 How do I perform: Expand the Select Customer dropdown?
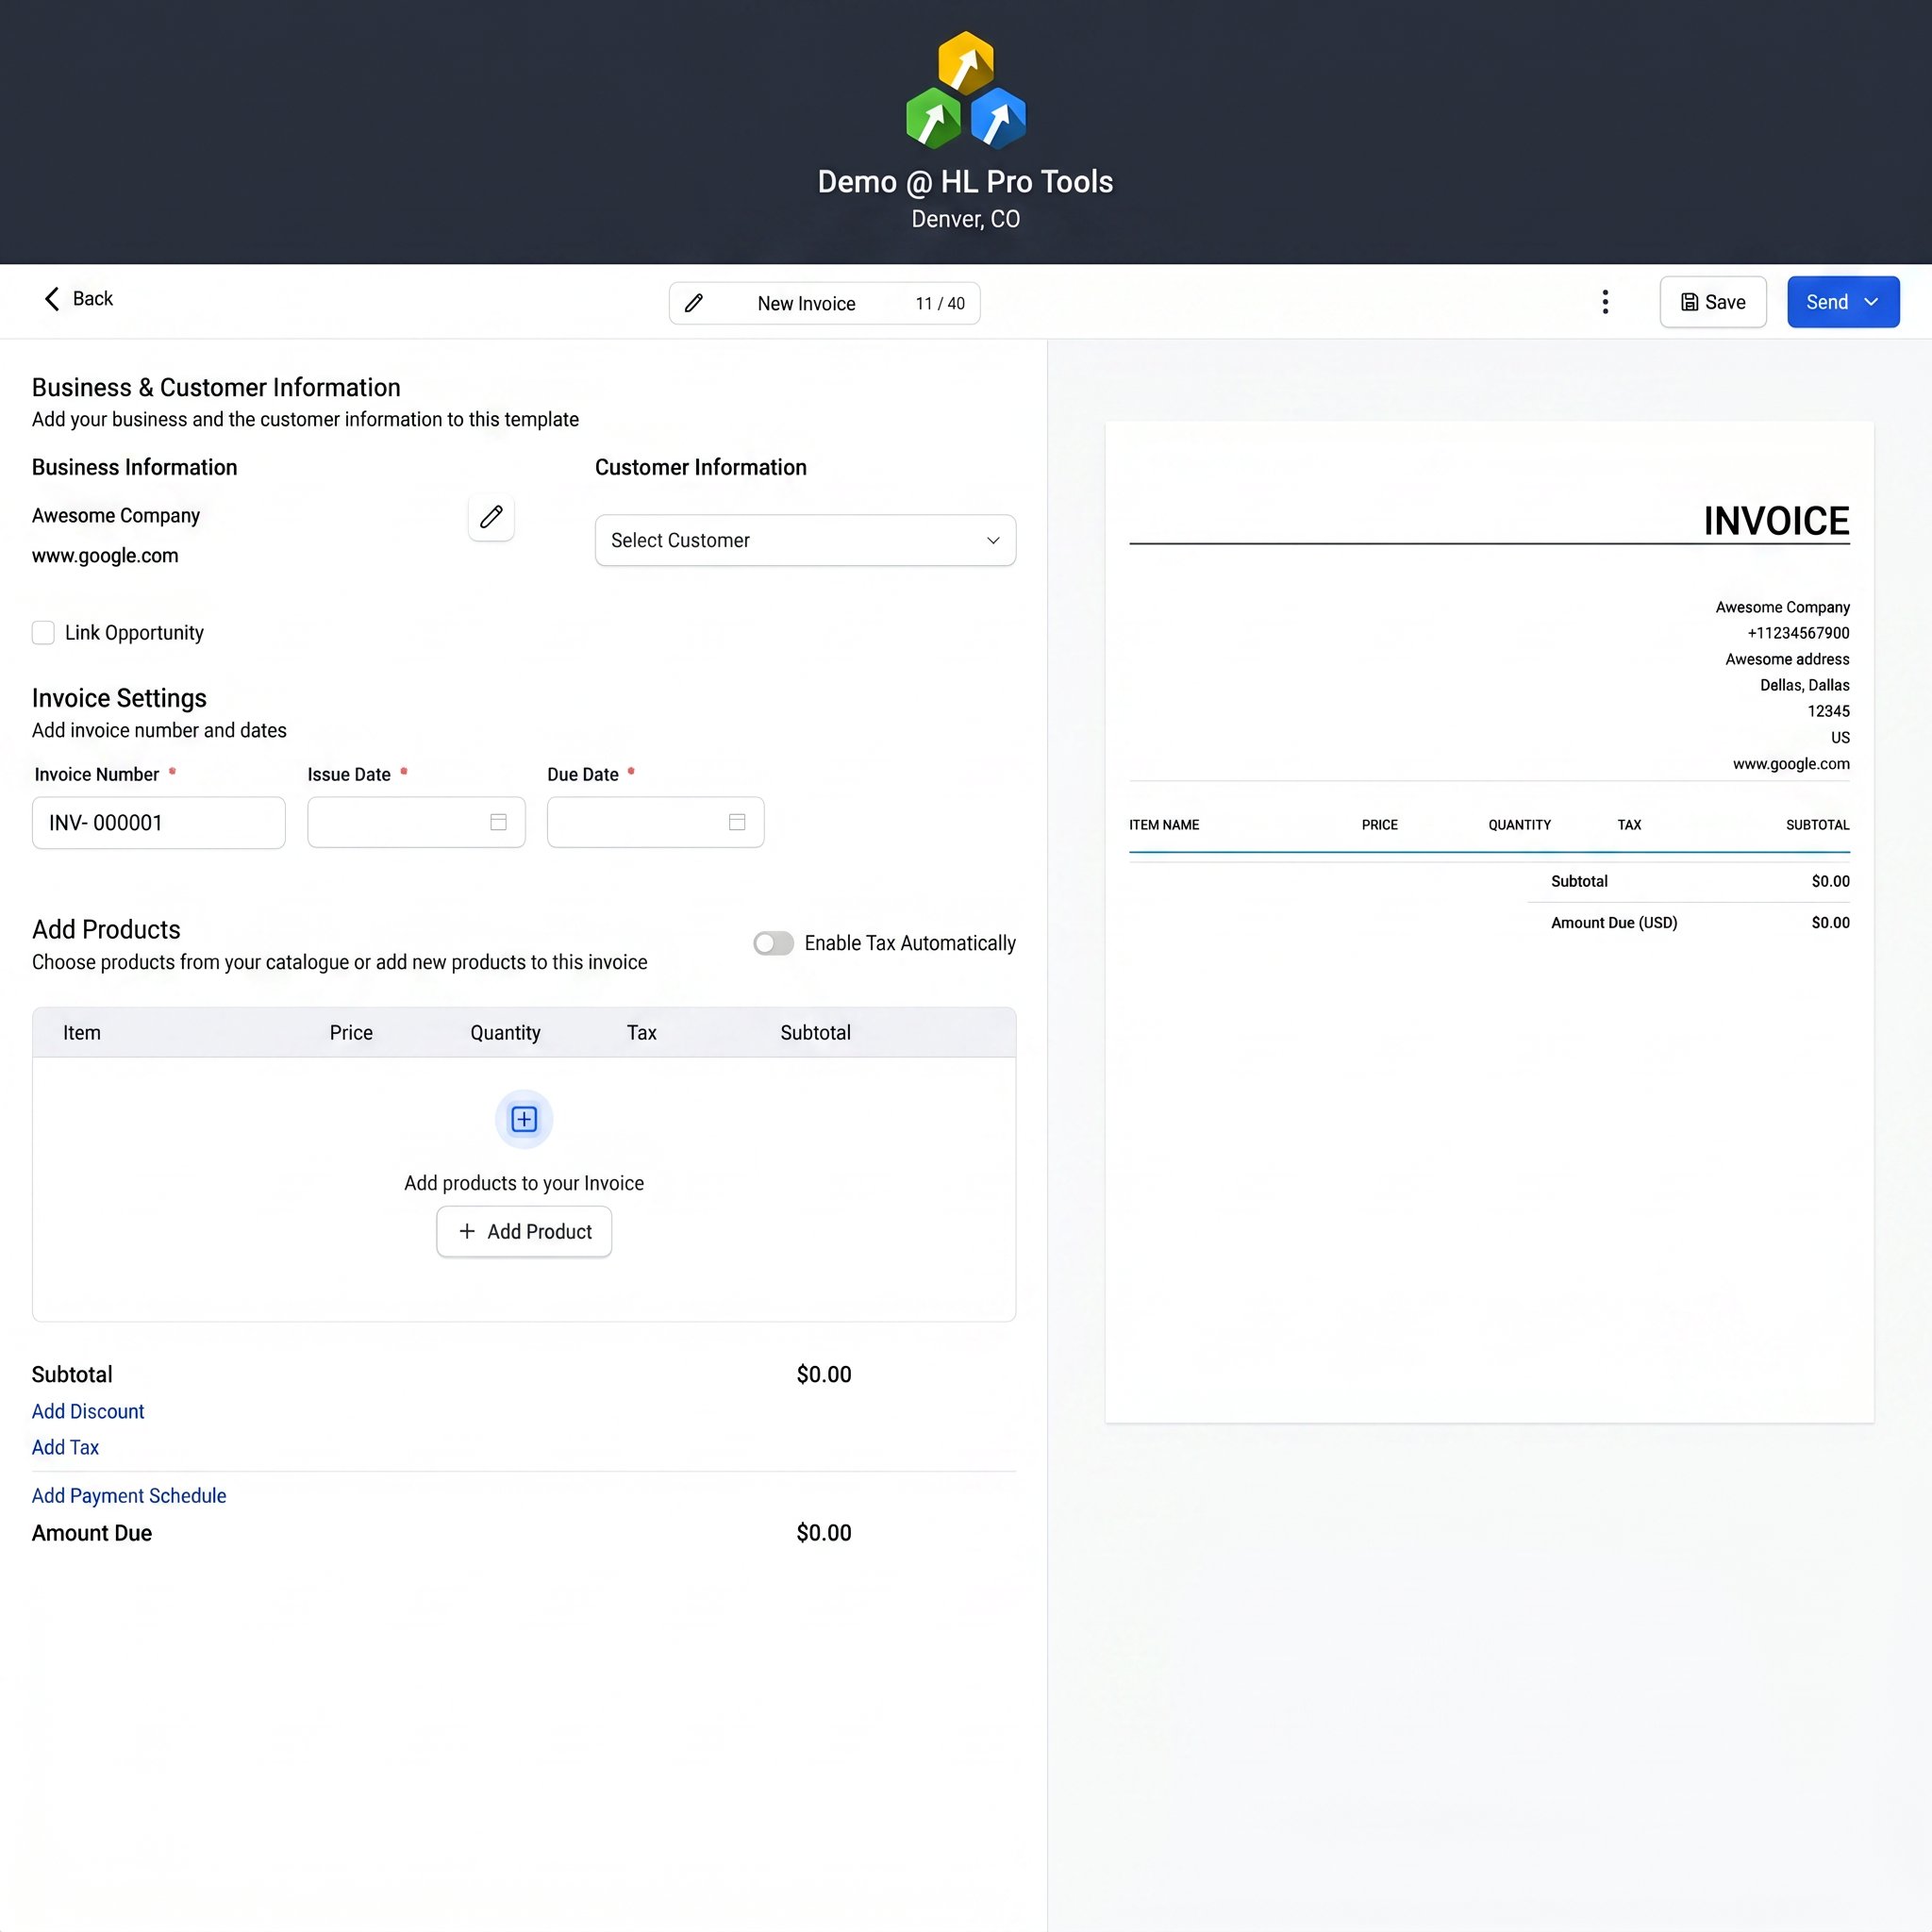(805, 540)
